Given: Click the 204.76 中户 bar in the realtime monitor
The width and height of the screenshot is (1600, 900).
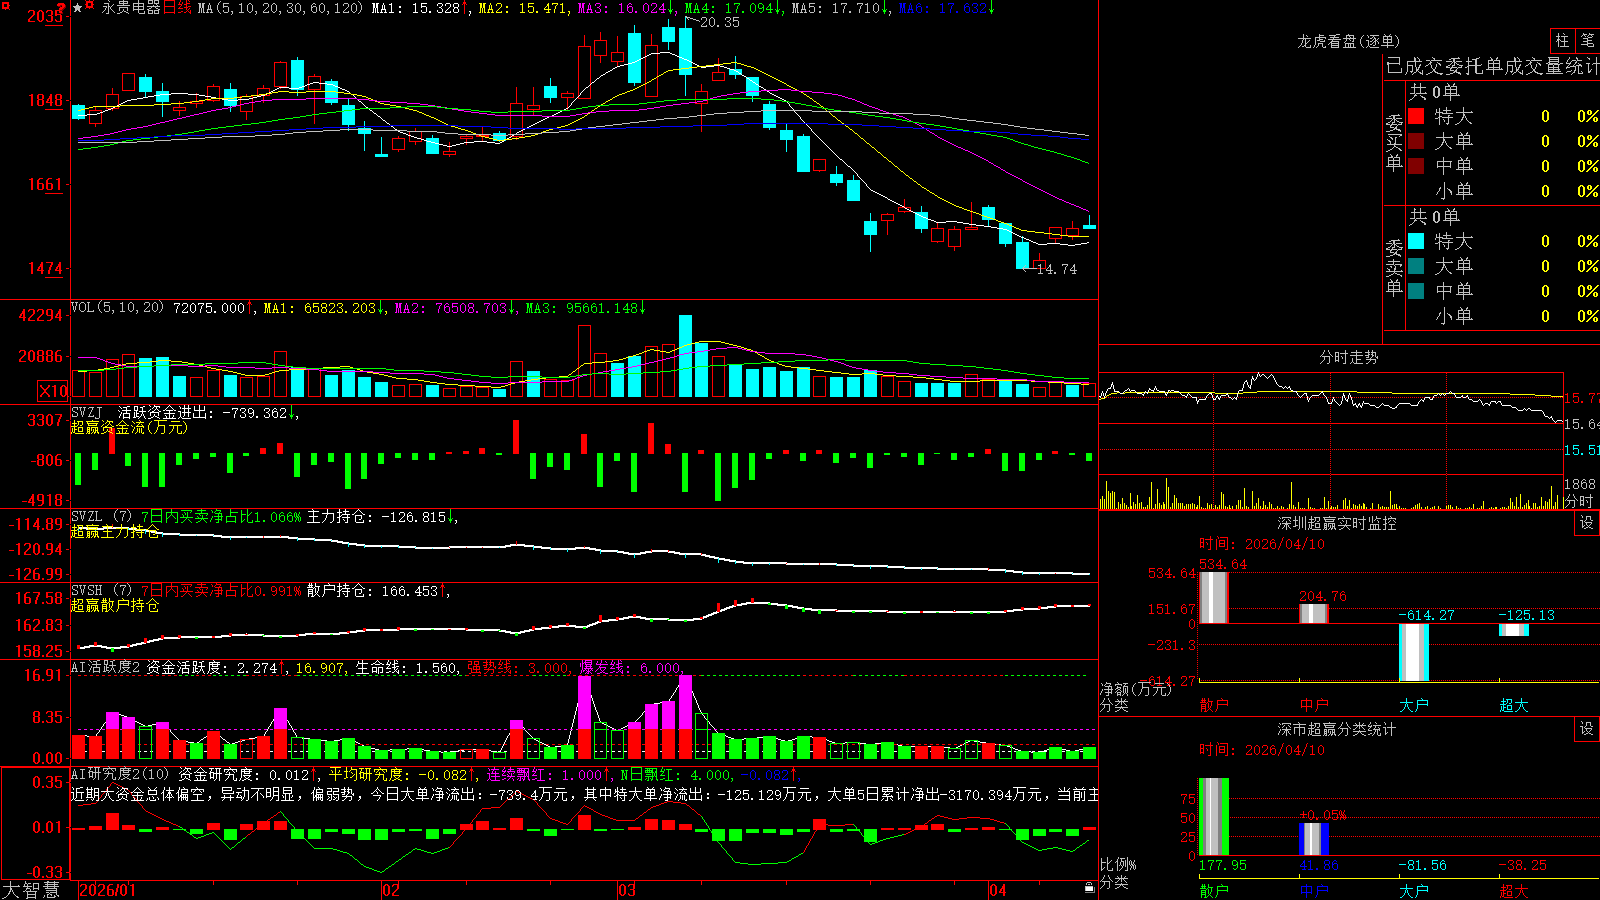Looking at the screenshot, I should [1314, 614].
